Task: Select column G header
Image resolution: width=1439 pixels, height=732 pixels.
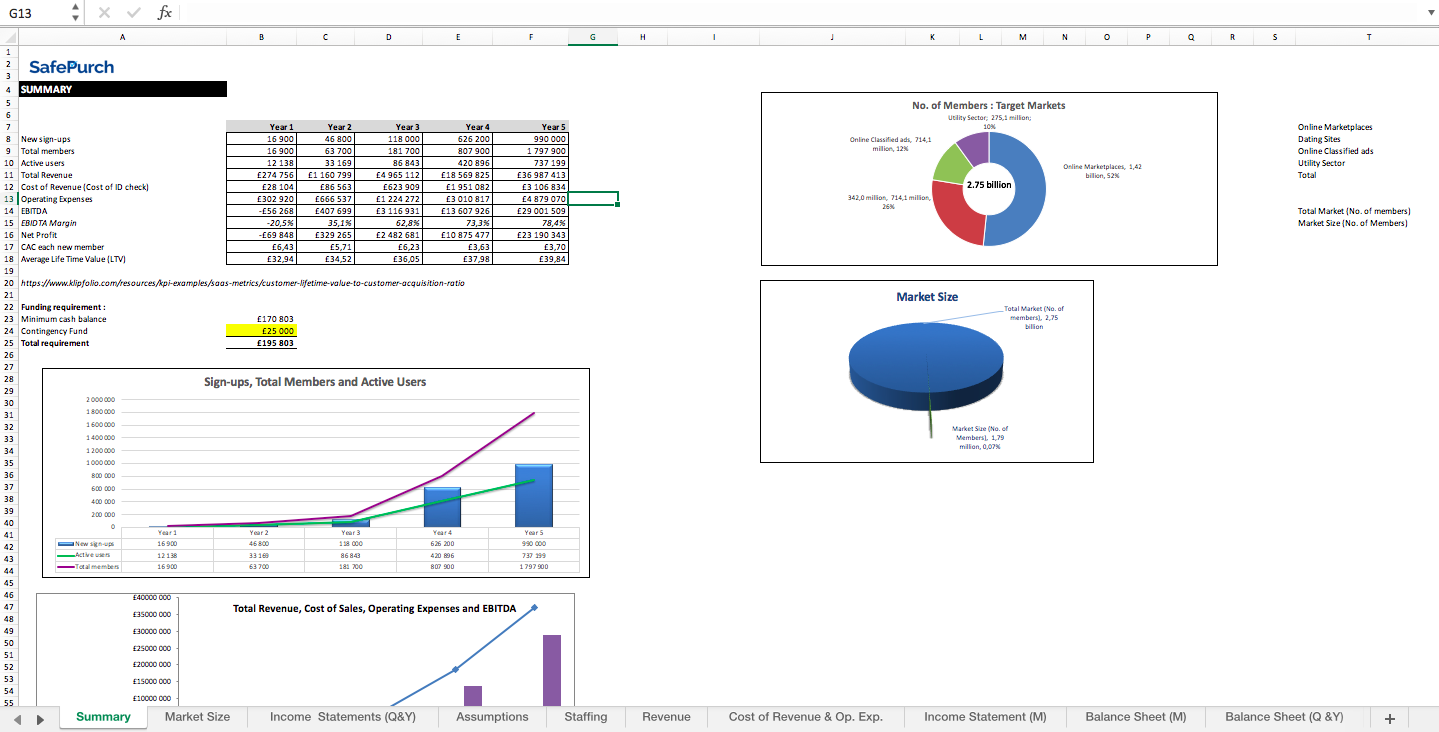Action: [593, 37]
